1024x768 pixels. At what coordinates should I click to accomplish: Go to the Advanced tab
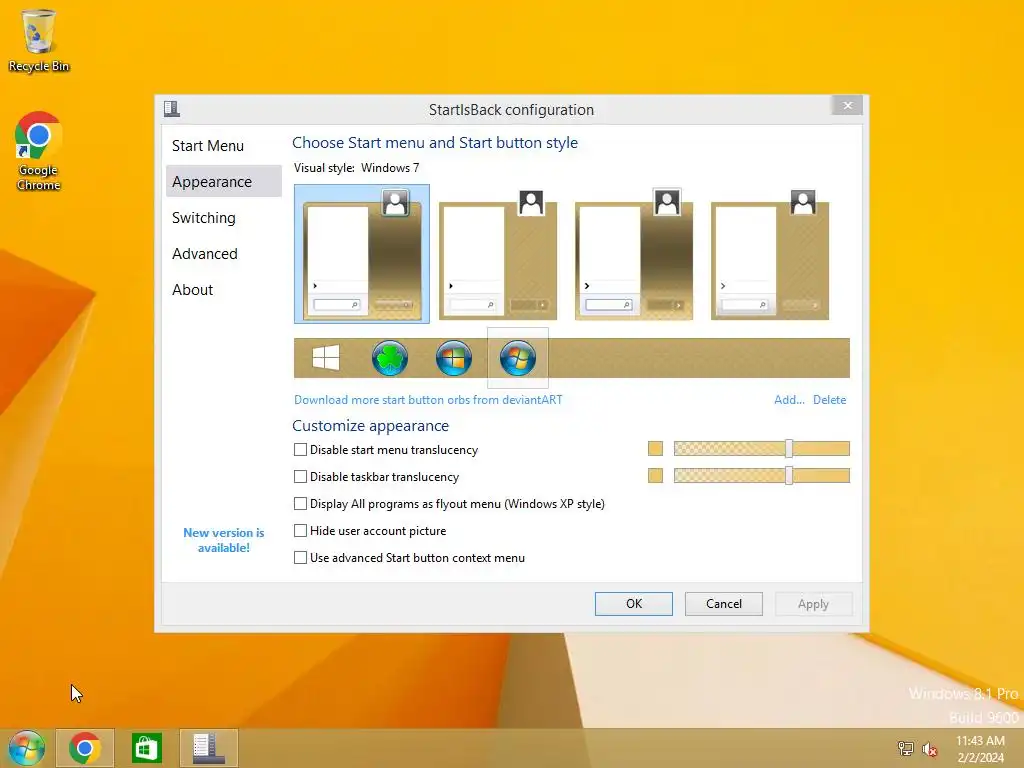[223, 253]
